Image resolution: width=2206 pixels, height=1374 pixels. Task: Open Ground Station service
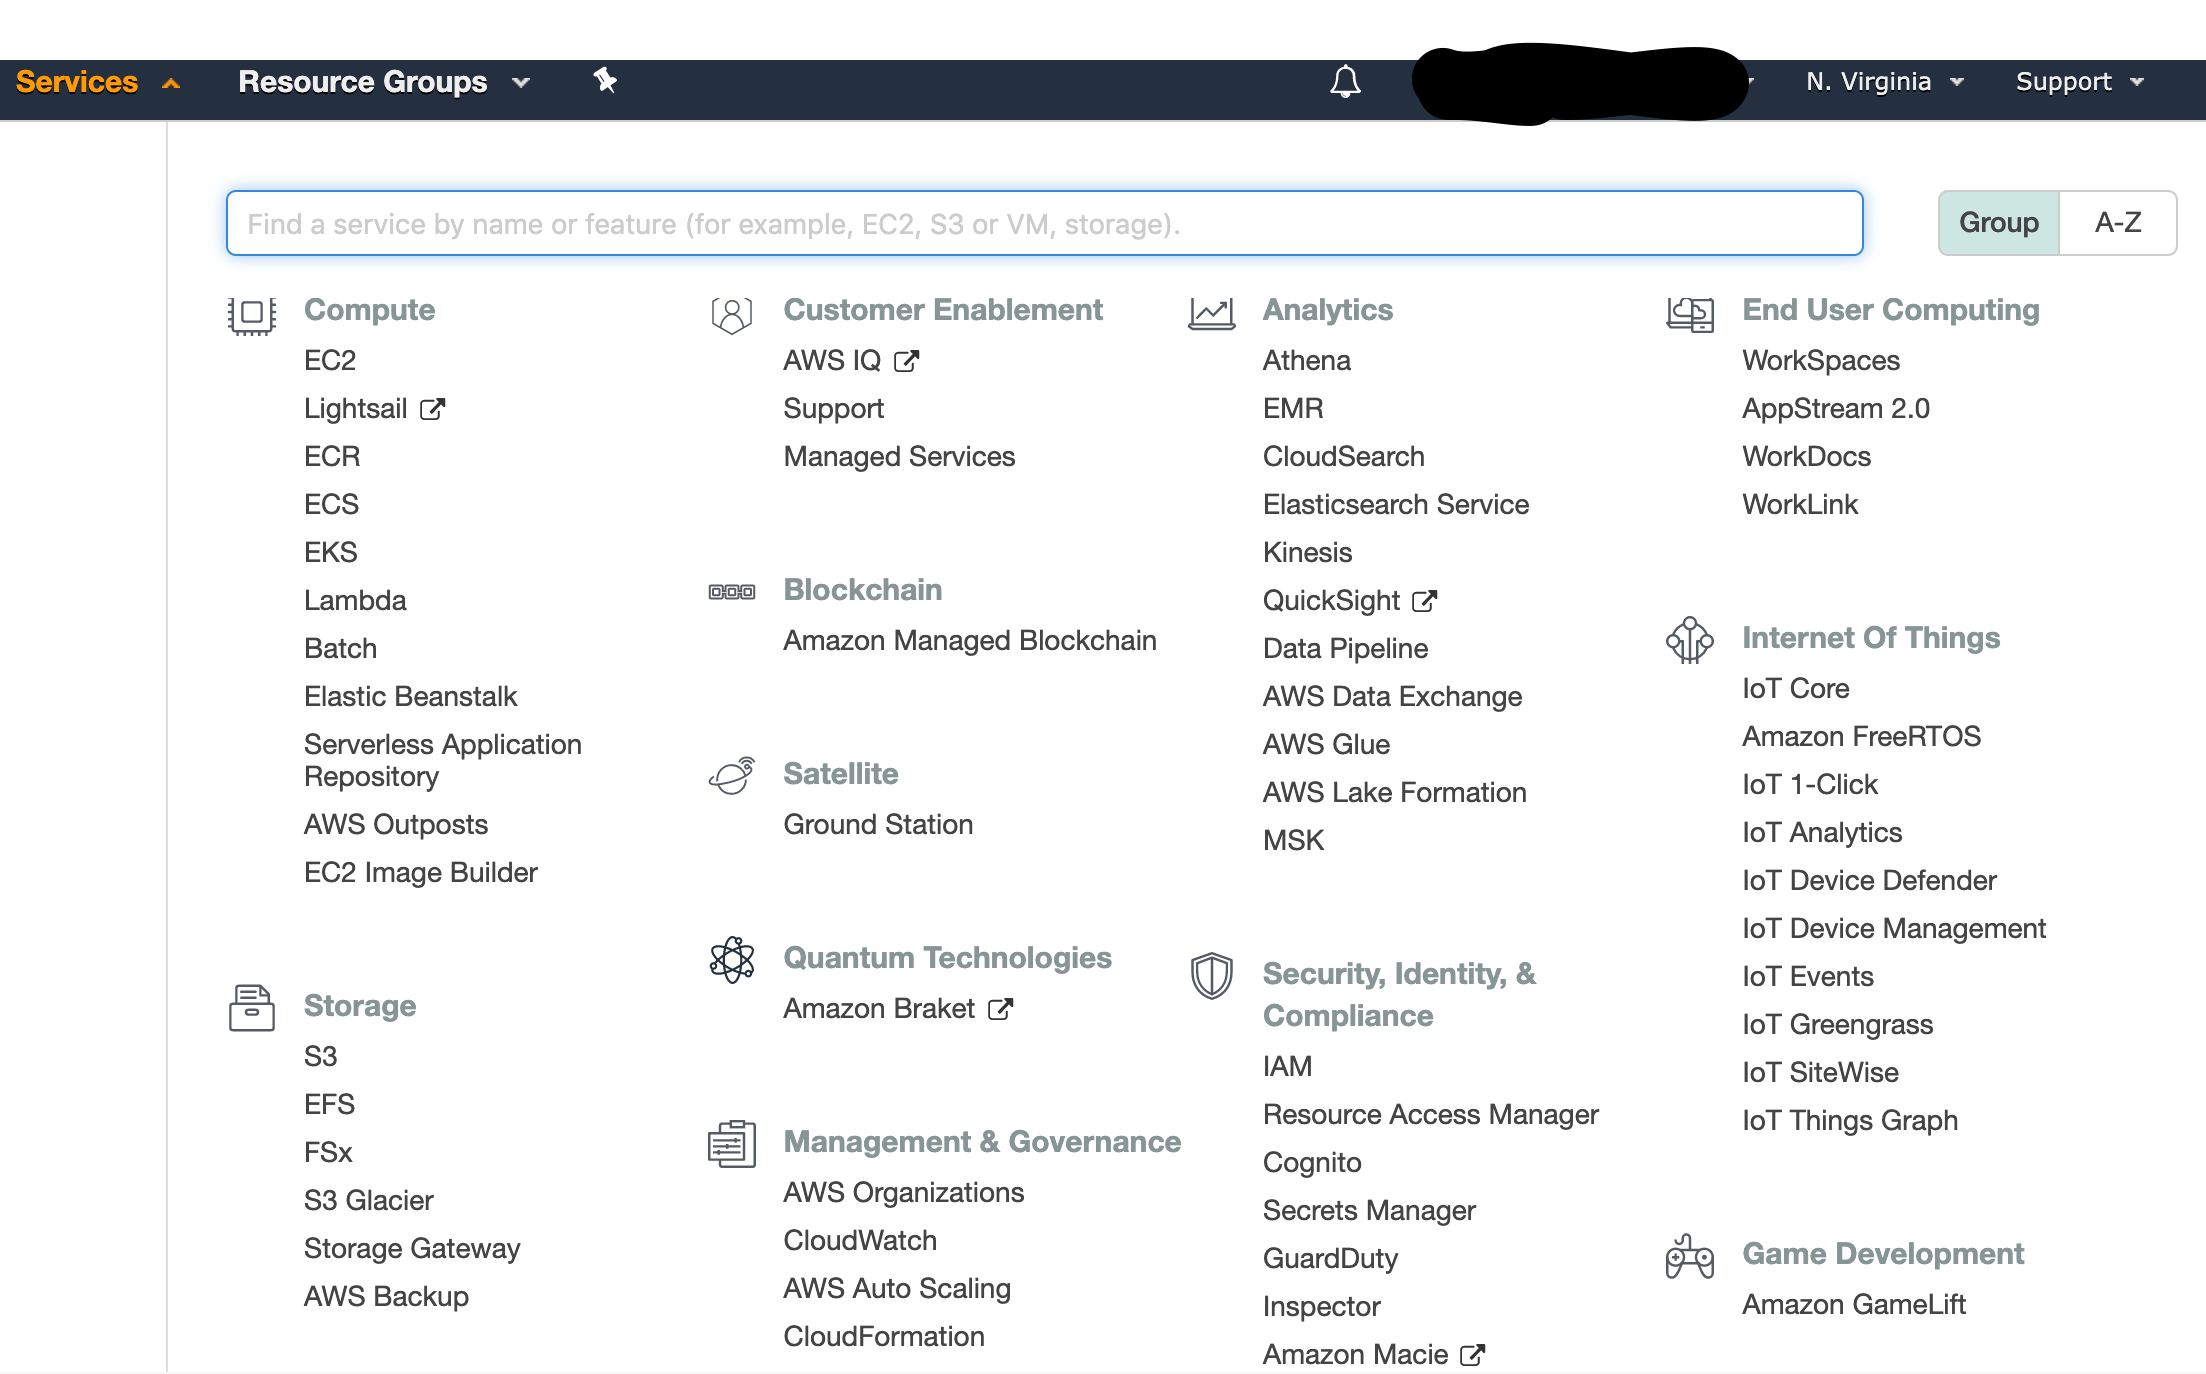878,824
